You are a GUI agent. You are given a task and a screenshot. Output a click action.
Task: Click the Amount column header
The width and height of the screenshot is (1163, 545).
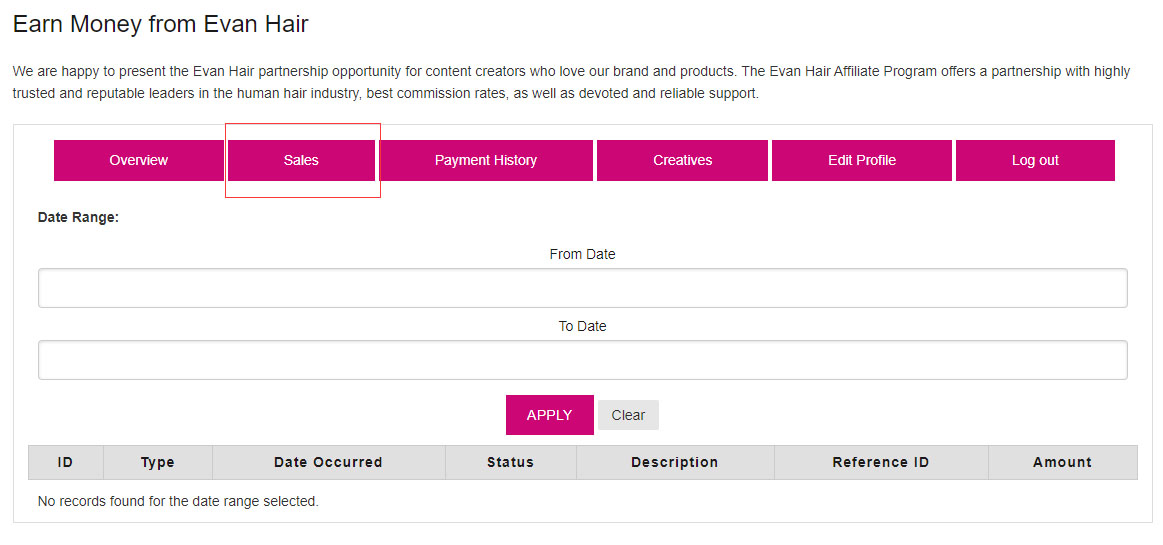(1063, 463)
